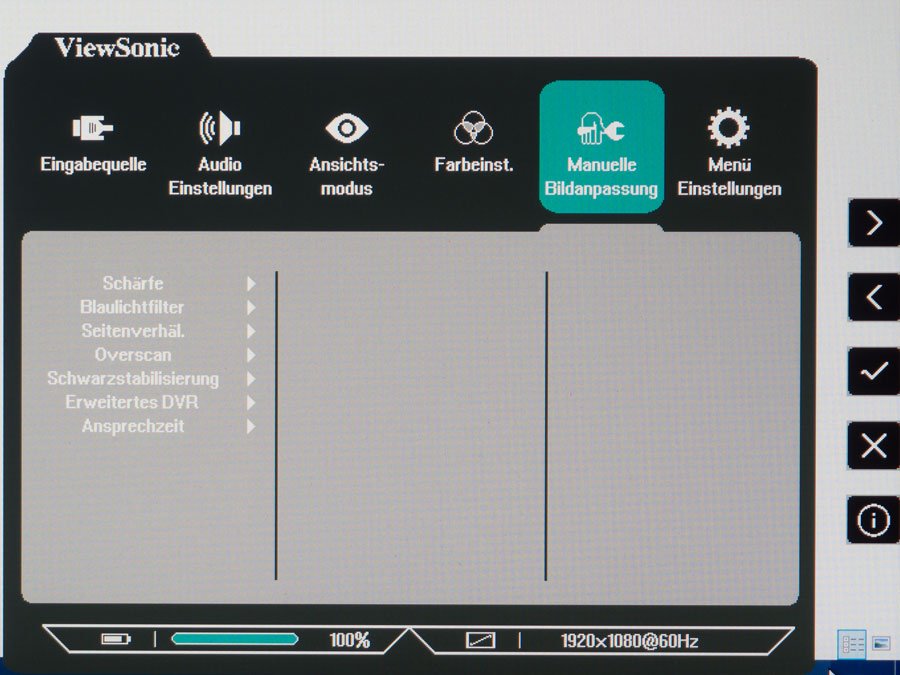Click the teal 100% progress bar
900x675 pixels.
click(234, 639)
